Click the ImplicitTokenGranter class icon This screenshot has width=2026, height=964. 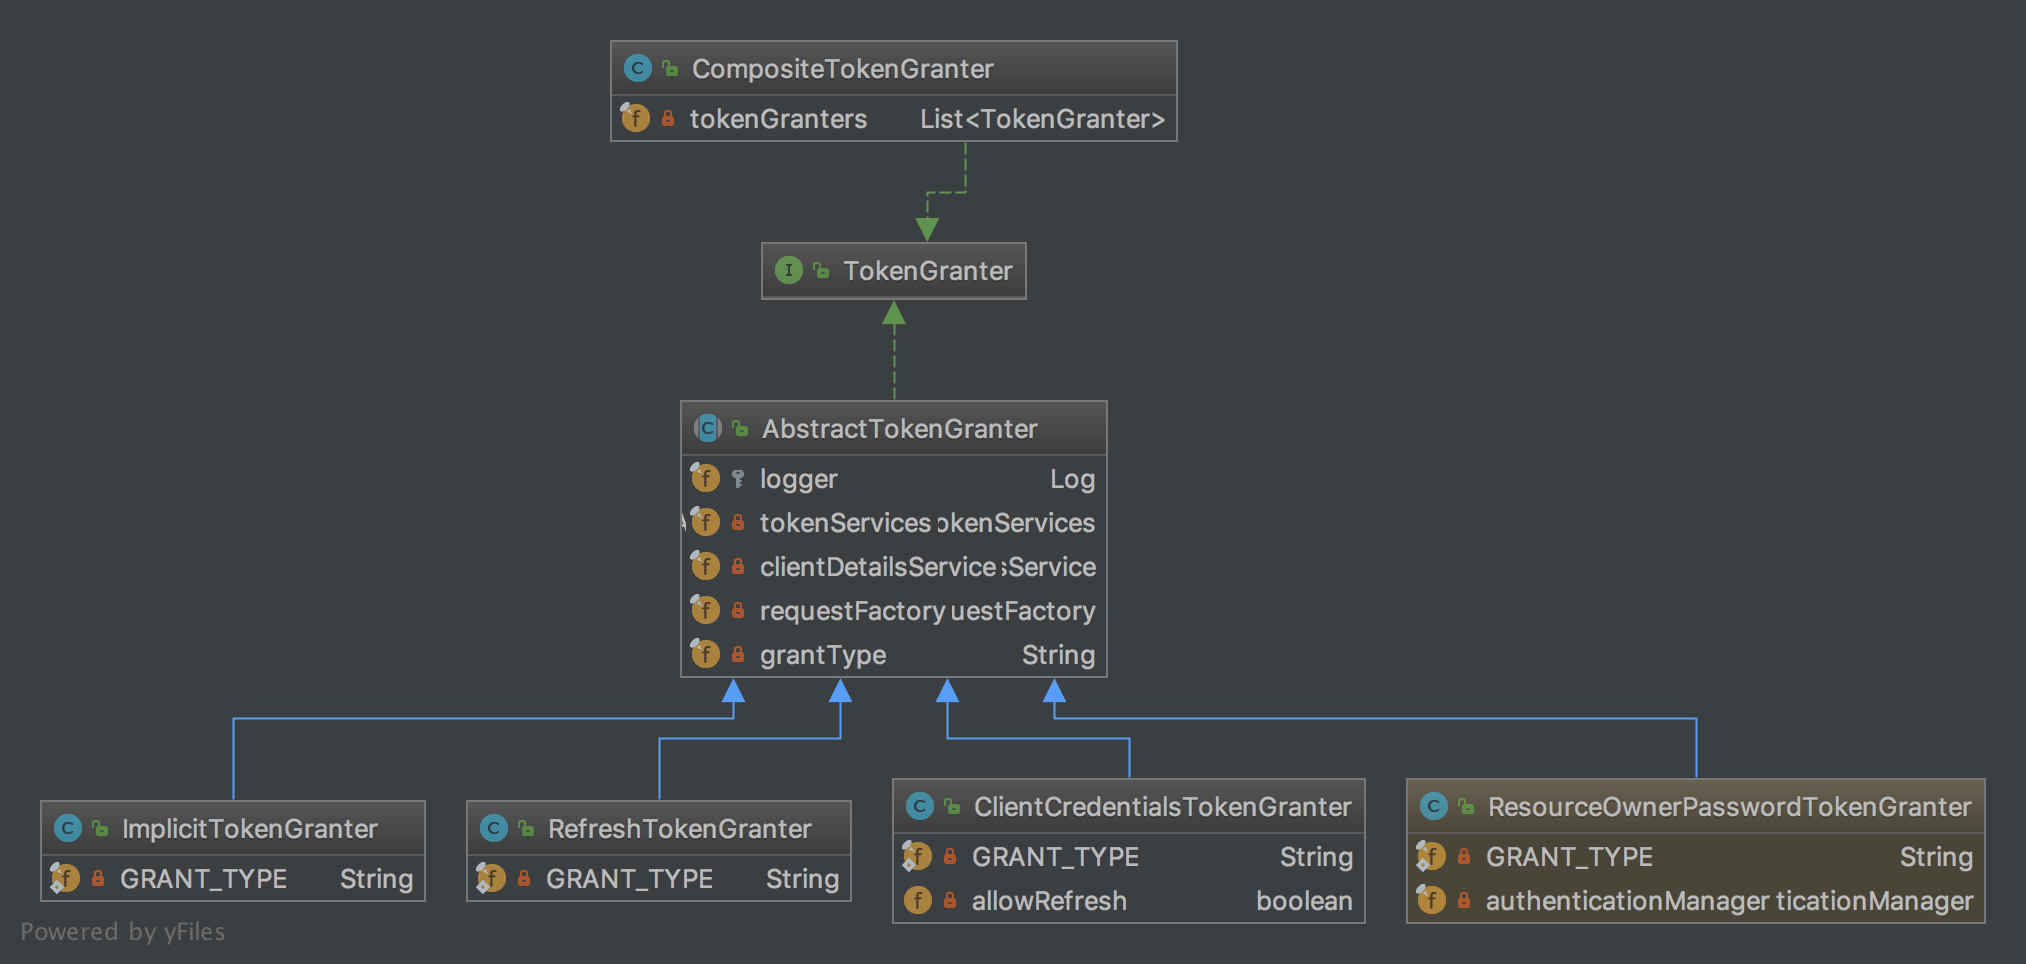coord(67,828)
